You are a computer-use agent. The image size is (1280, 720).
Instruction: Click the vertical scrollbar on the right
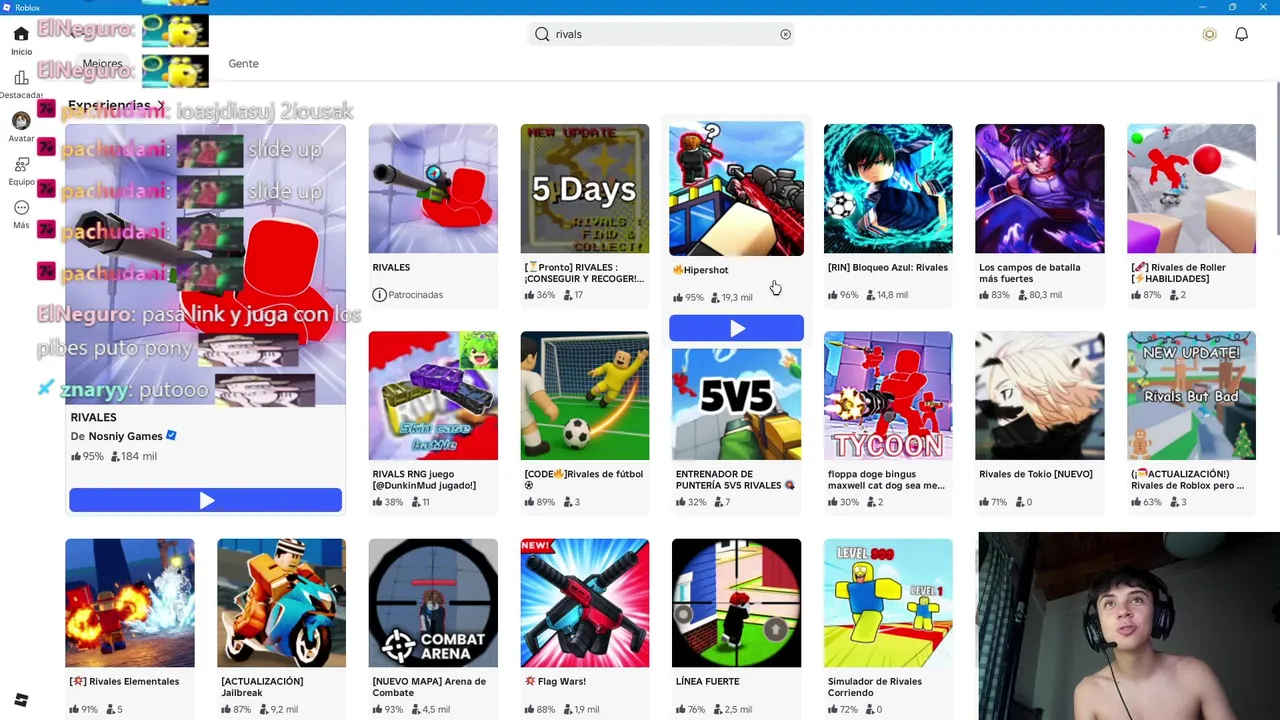pos(1276,160)
